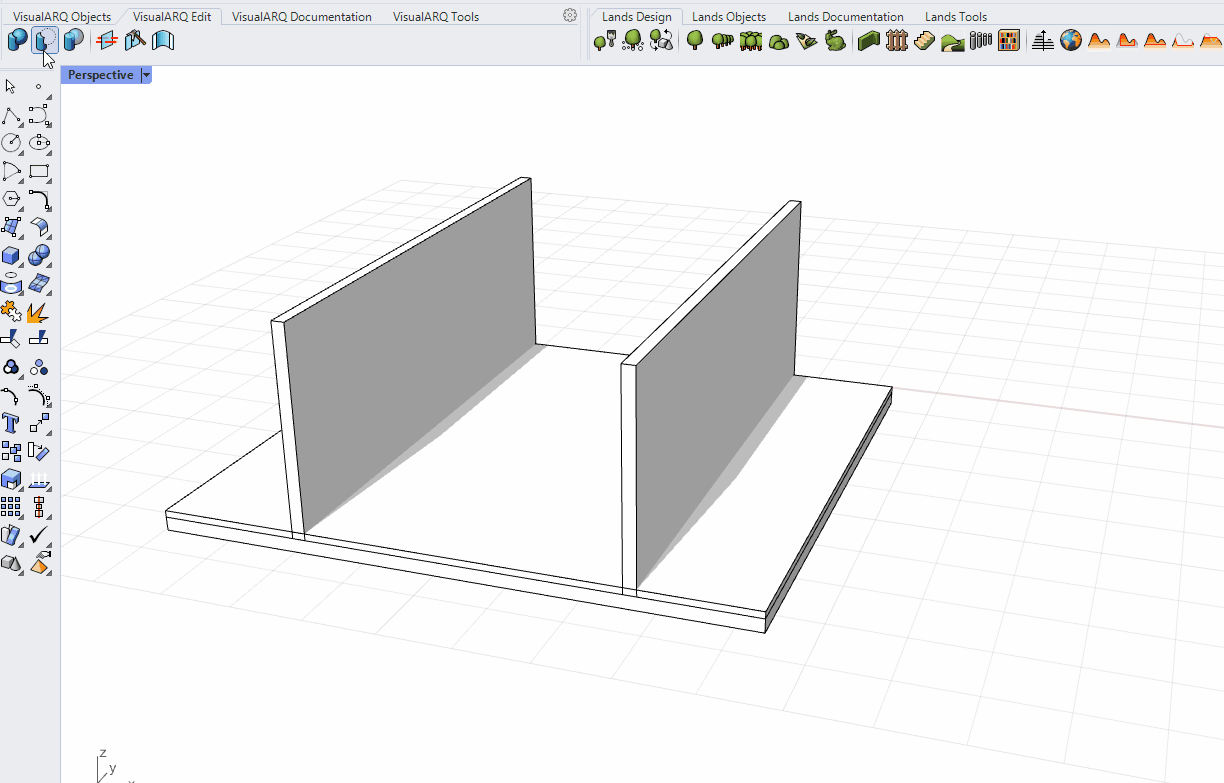Click the Rectangular array grid icon

click(11, 508)
